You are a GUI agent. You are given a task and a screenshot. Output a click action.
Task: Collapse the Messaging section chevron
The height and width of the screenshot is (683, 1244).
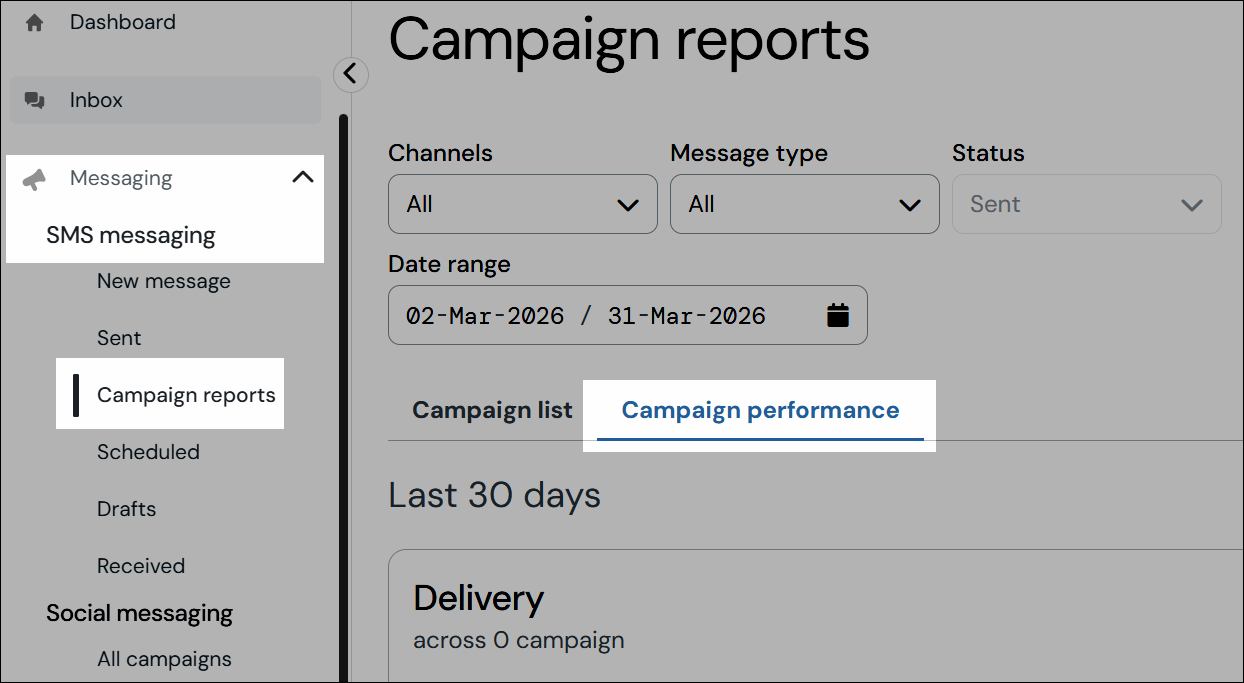coord(302,178)
